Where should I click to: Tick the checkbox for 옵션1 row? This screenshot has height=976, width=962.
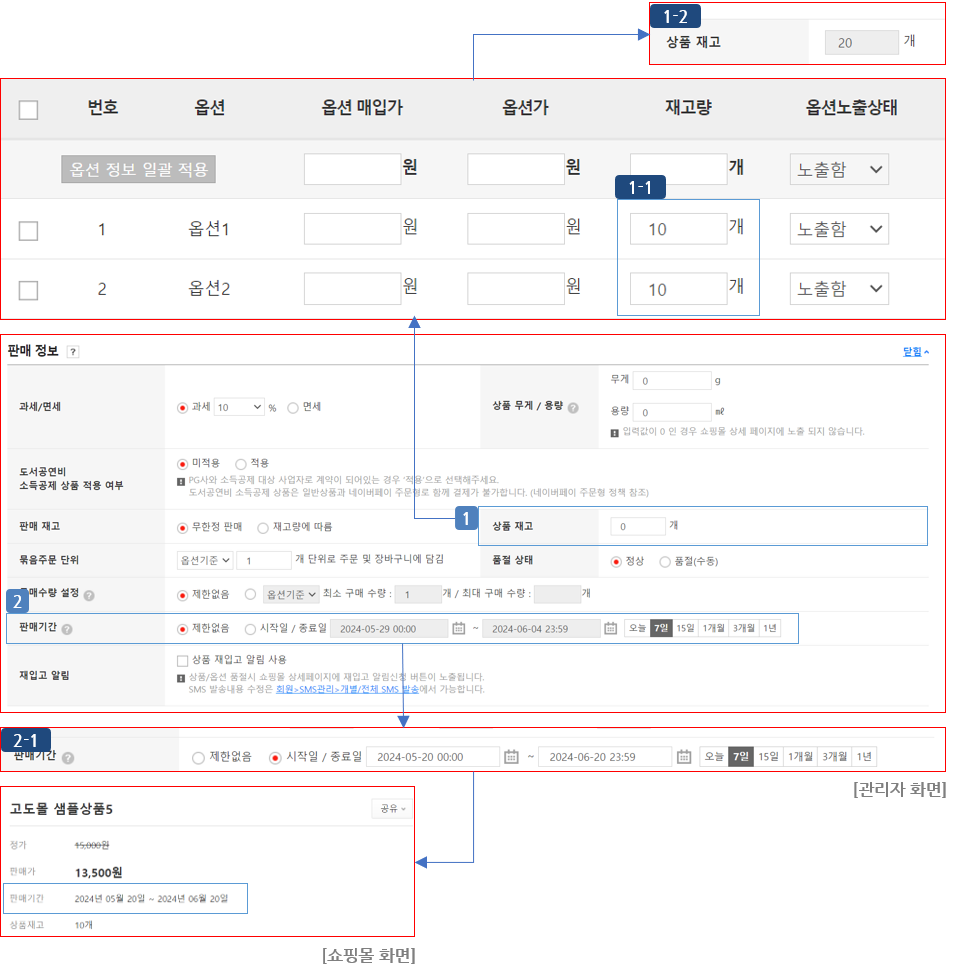(x=29, y=231)
